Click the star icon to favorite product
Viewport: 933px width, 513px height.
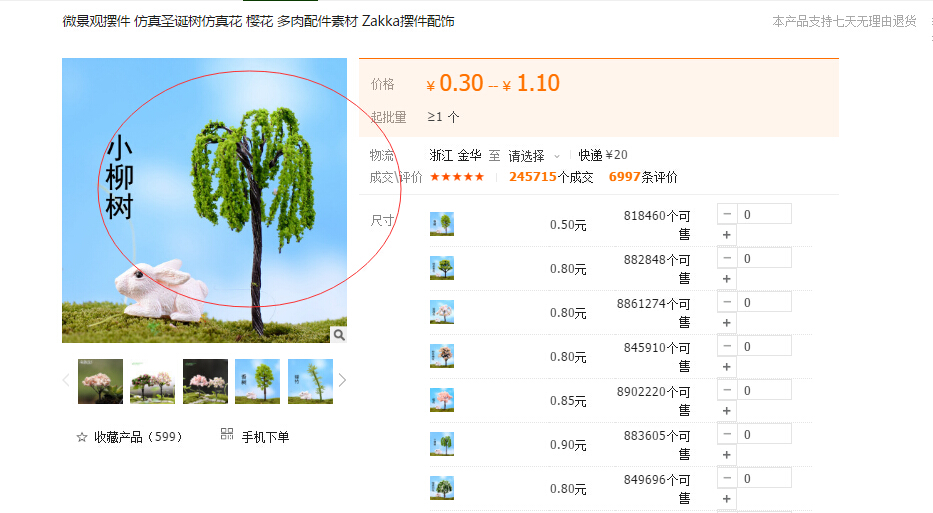coord(82,437)
